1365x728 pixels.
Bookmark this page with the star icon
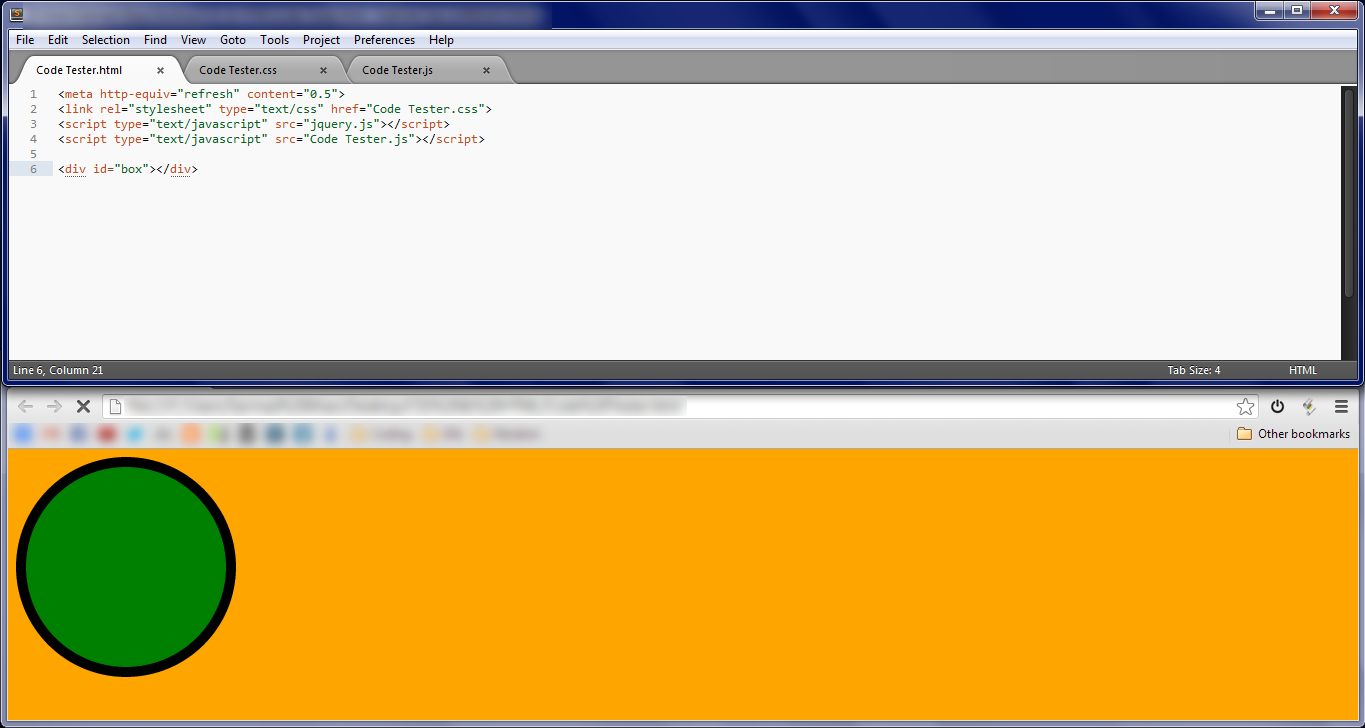coord(1245,406)
